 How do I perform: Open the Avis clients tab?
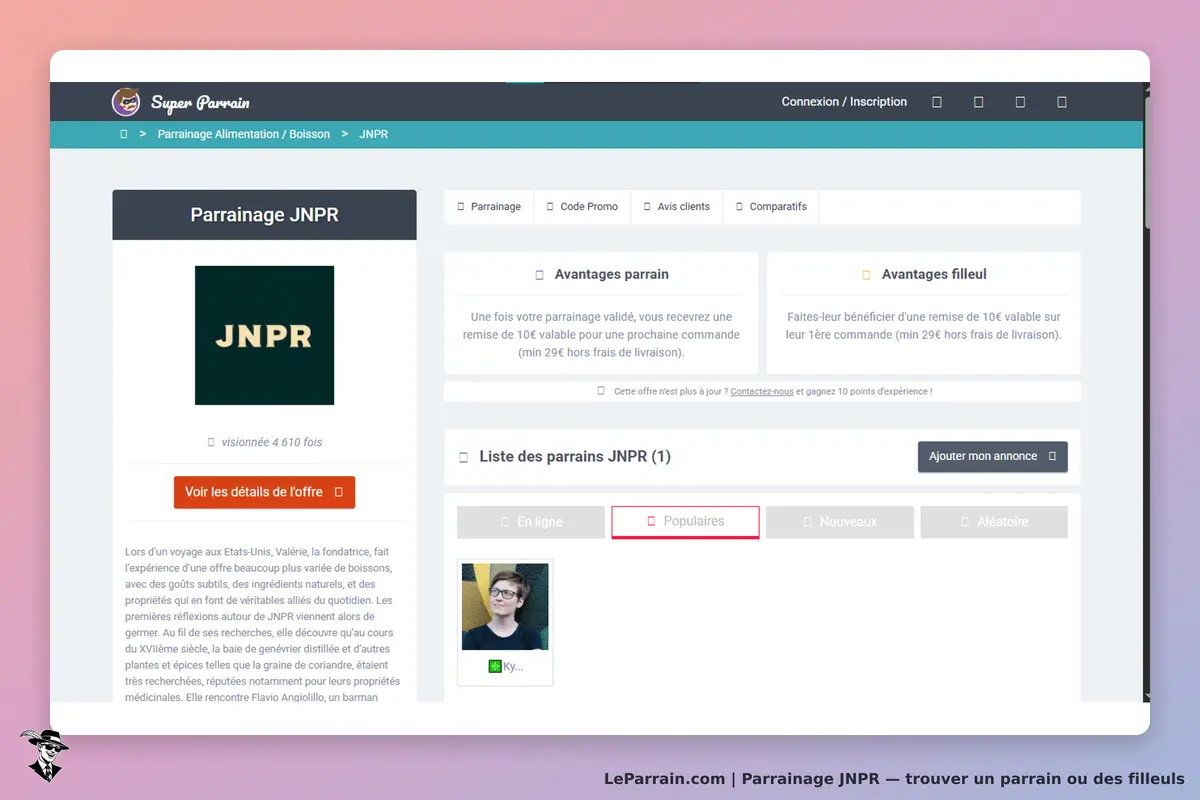676,207
